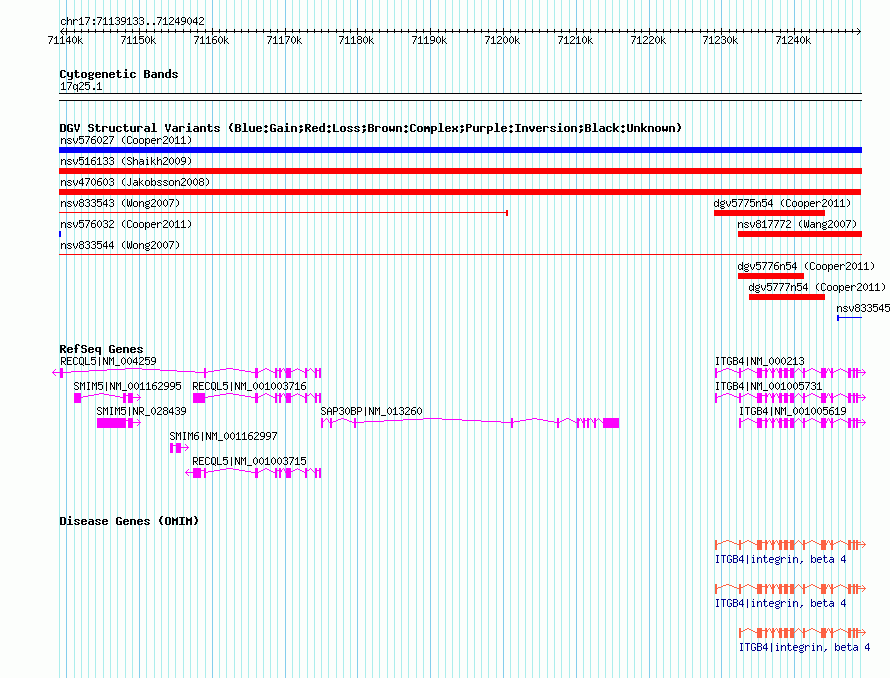Select the small blue nsv833545 glyph
The width and height of the screenshot is (890, 678).
pos(850,318)
